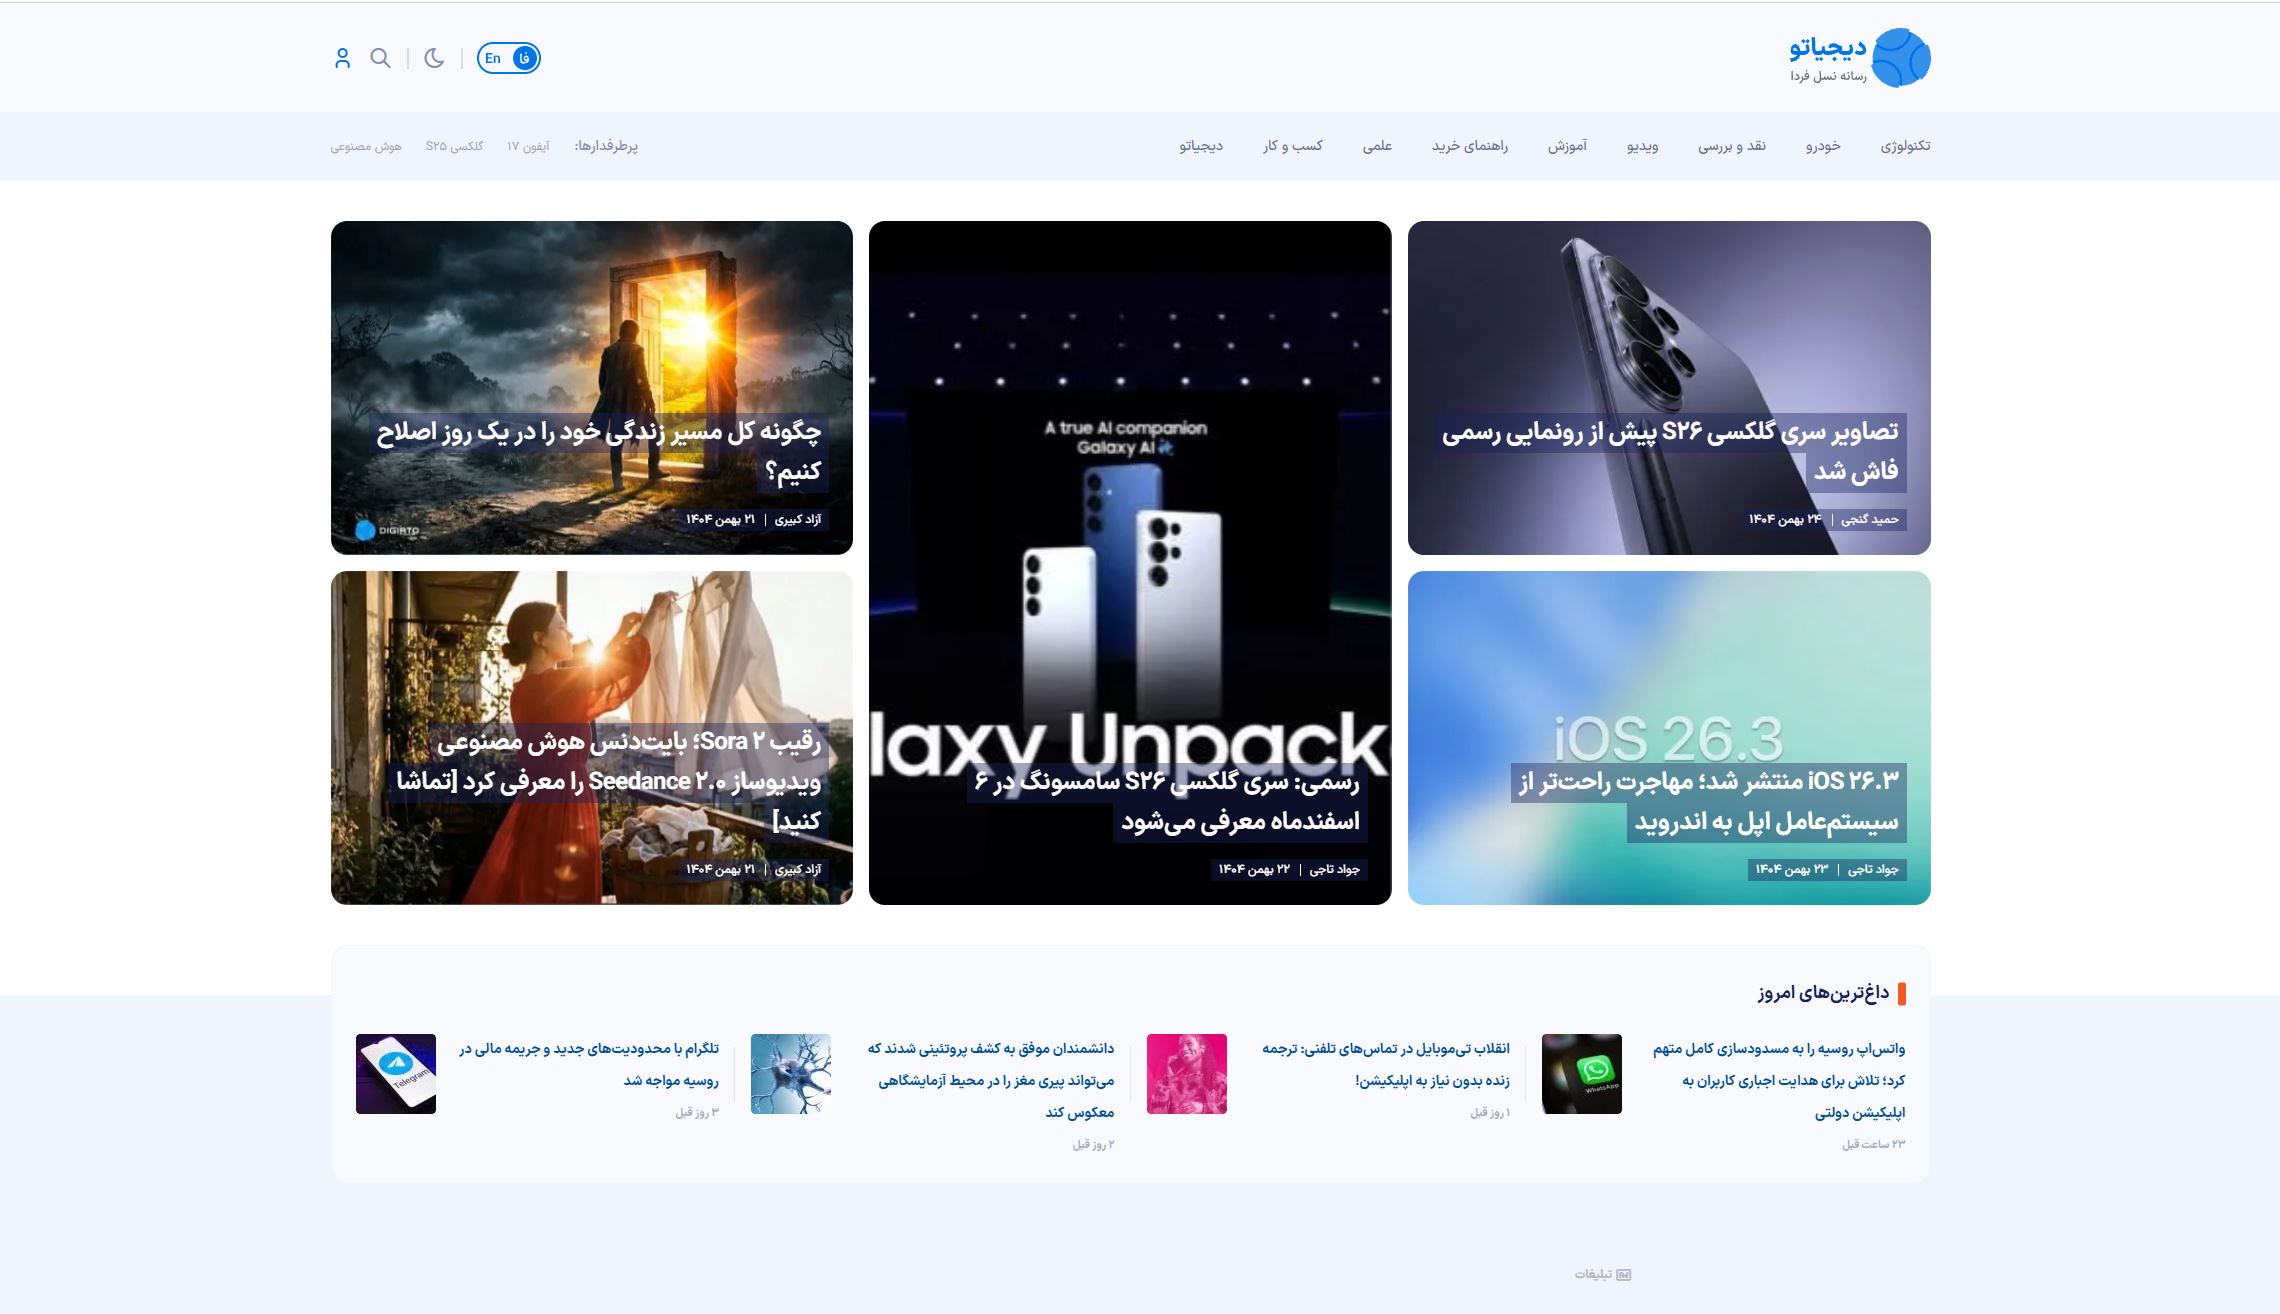
Task: Click the pink singer news thumbnail
Action: (x=1186, y=1074)
